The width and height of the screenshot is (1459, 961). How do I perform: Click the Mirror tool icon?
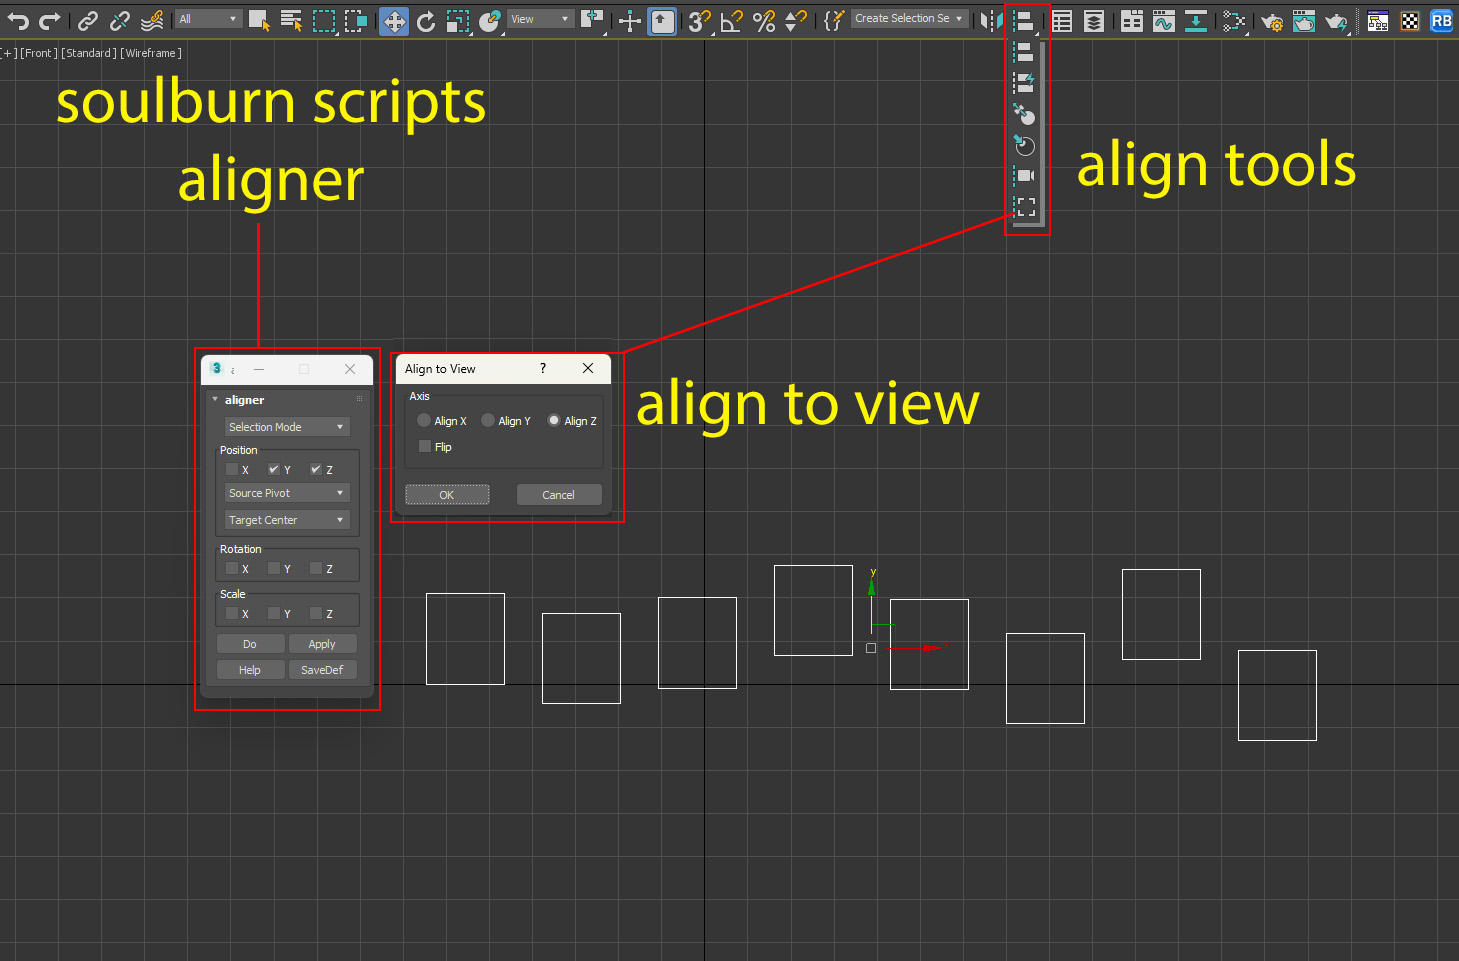click(992, 20)
